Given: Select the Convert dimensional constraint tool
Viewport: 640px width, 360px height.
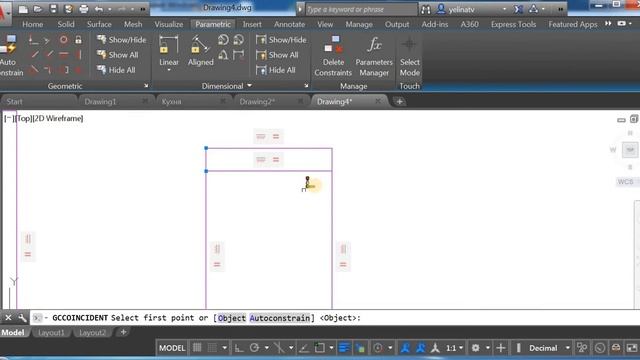Looking at the screenshot, I should [x=238, y=55].
